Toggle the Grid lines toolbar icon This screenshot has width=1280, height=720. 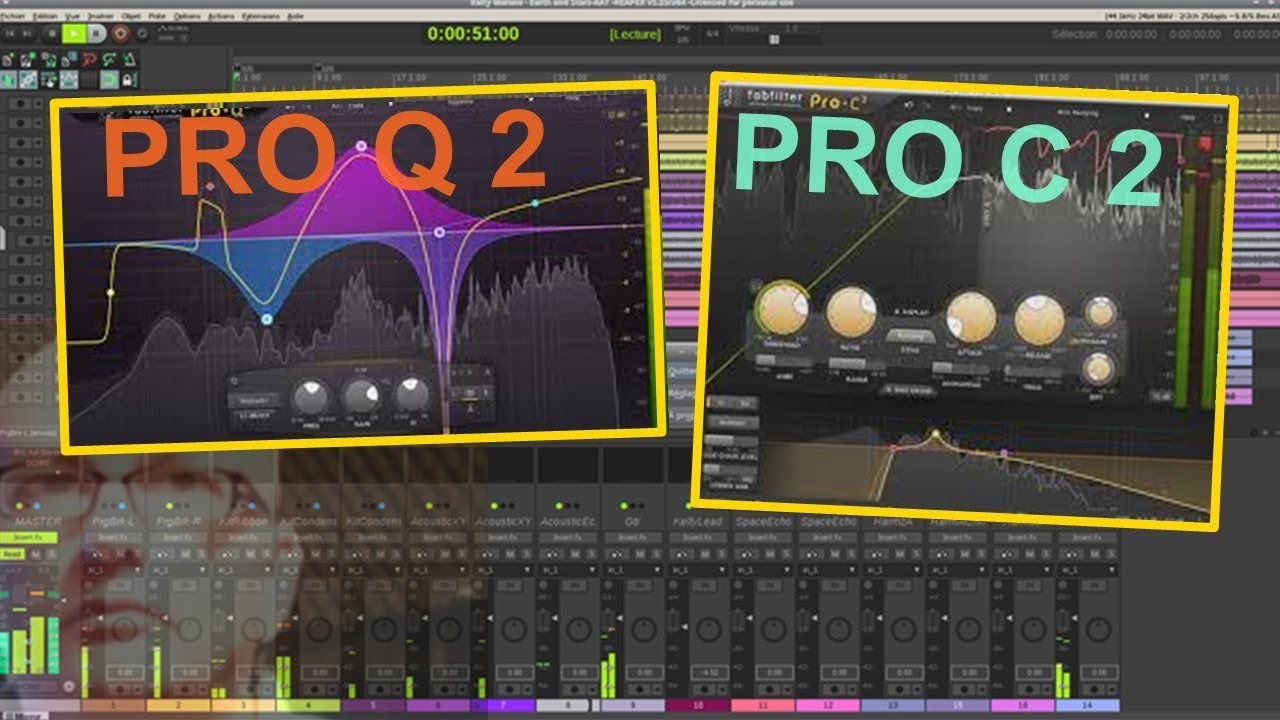(89, 80)
